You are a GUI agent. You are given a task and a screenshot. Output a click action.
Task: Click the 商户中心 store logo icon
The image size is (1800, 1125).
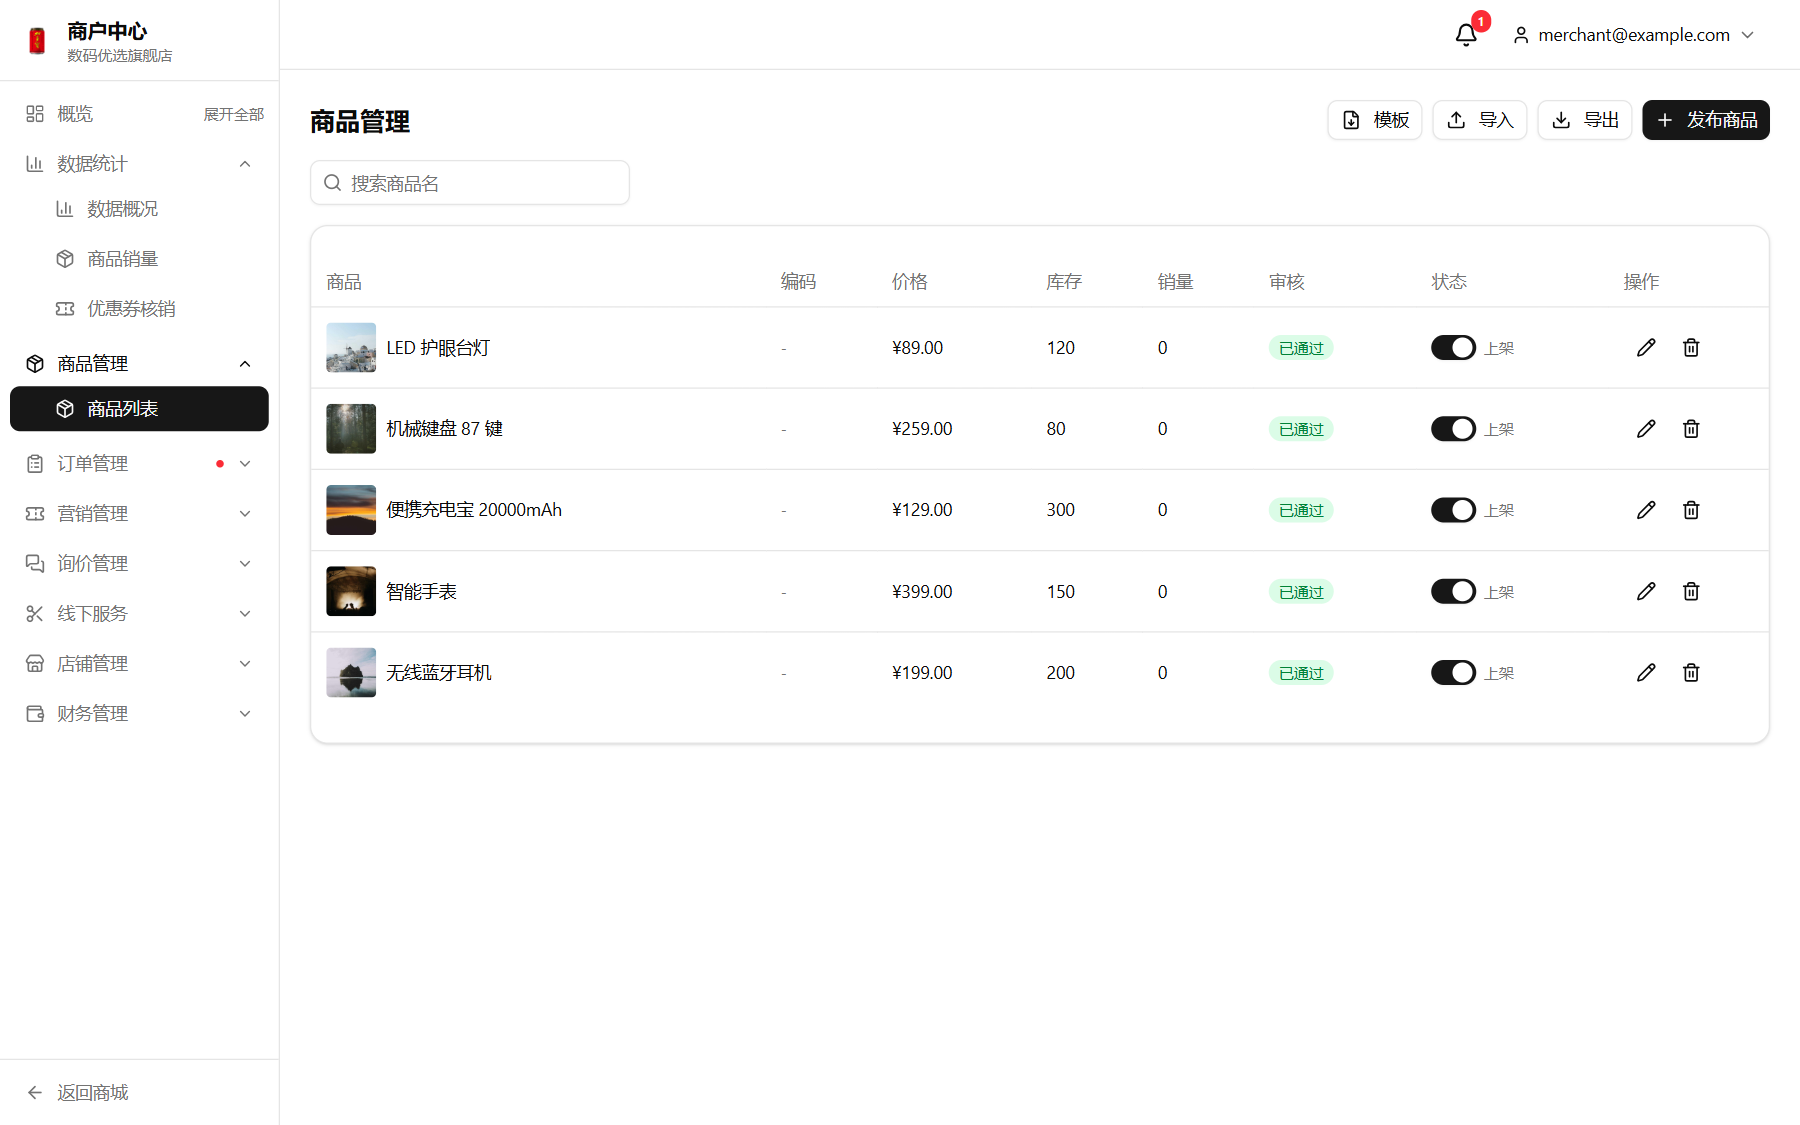click(37, 40)
